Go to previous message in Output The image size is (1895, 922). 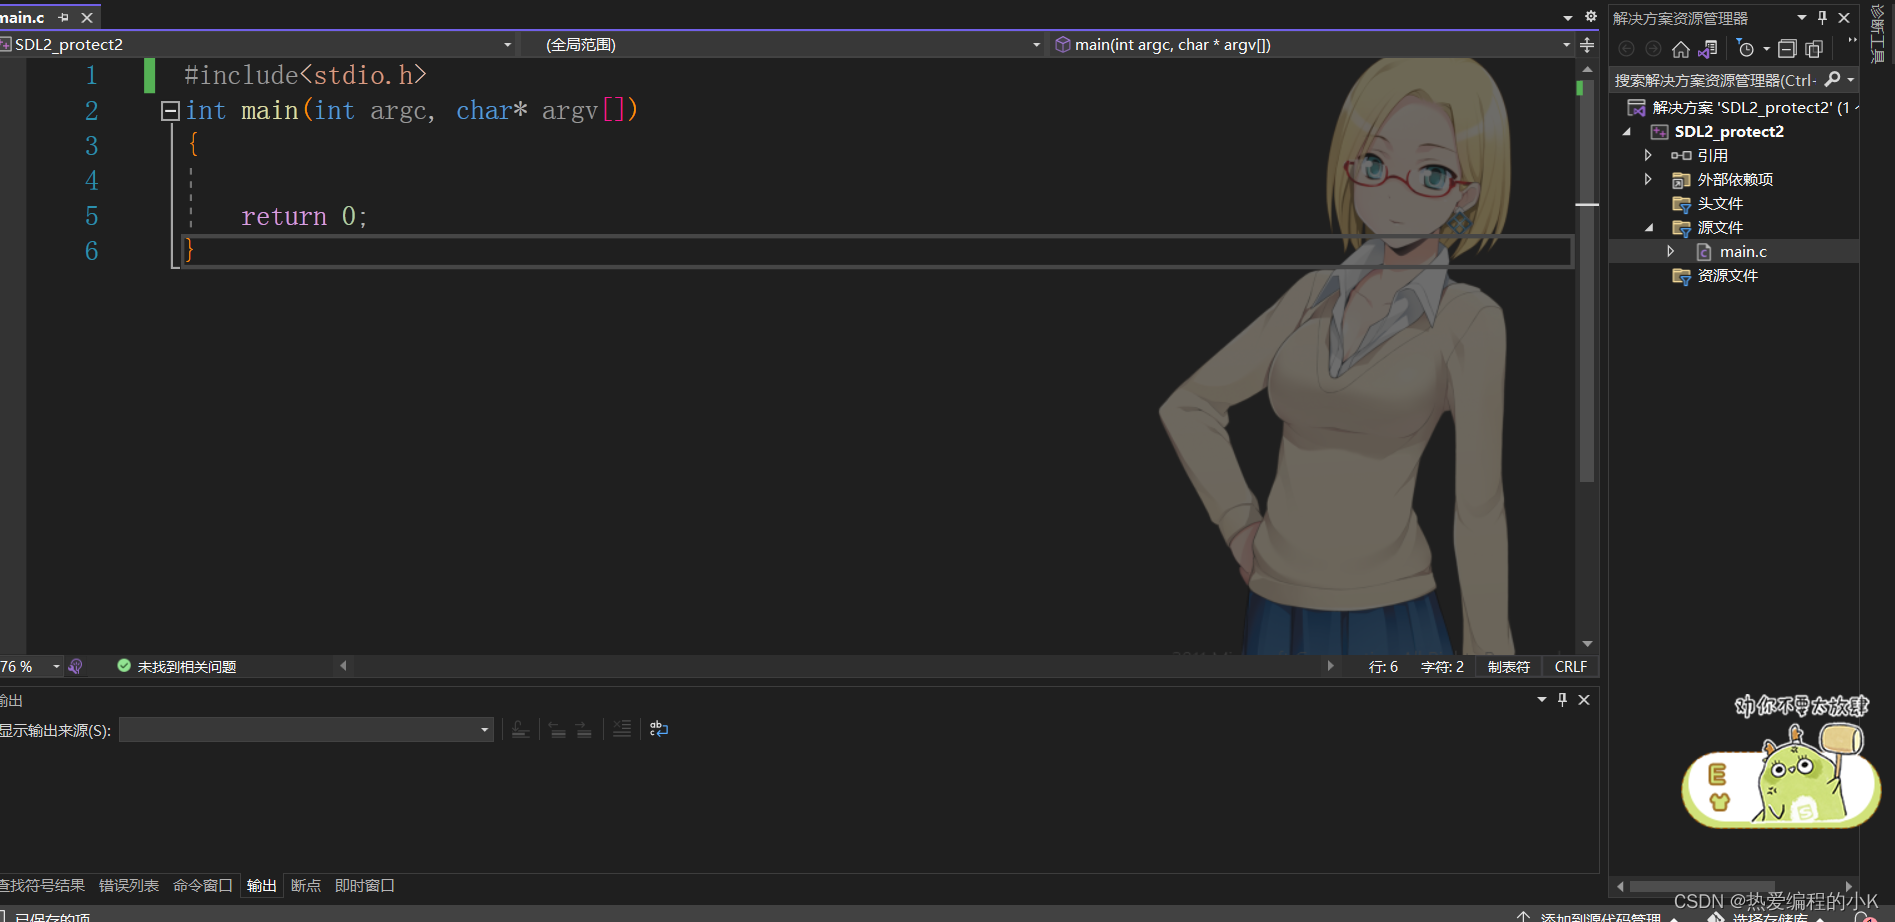click(557, 729)
